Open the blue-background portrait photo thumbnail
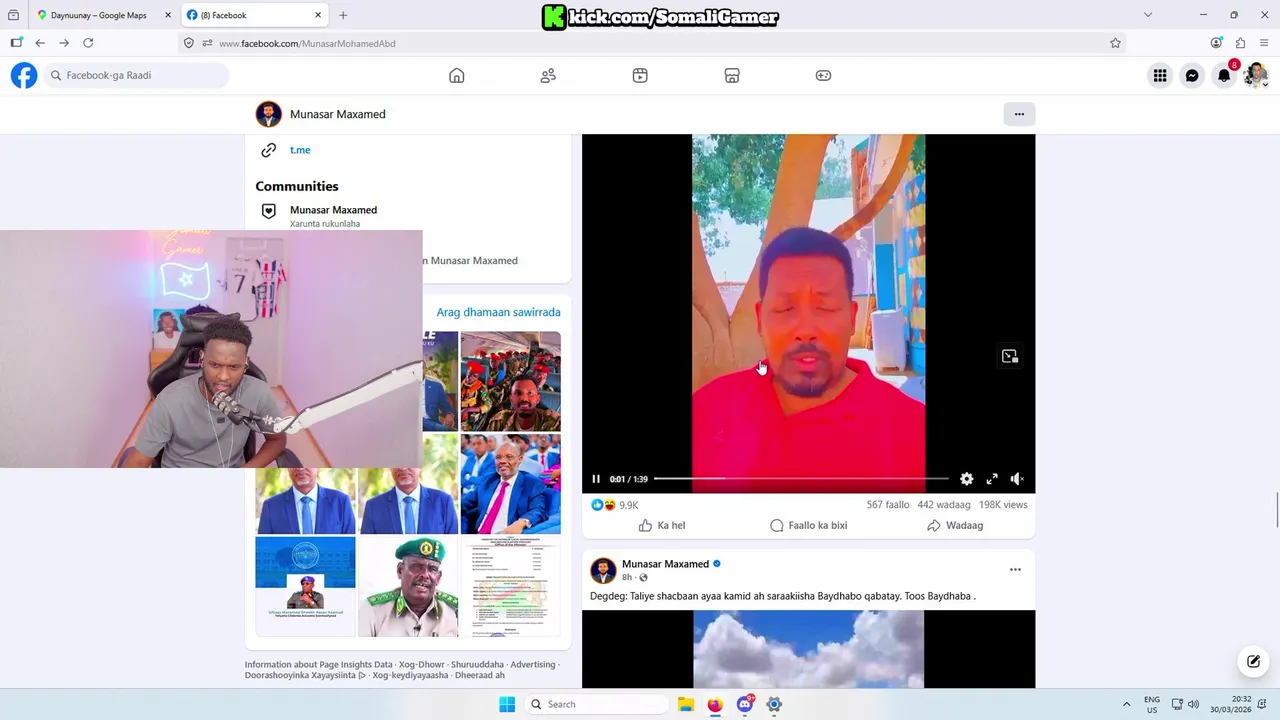1280x720 pixels. point(305,587)
